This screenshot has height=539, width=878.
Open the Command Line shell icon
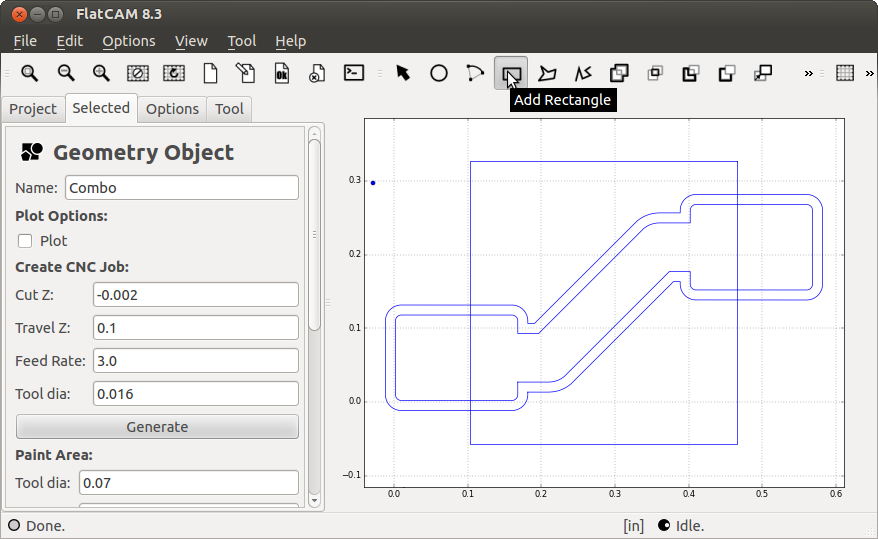pos(354,73)
